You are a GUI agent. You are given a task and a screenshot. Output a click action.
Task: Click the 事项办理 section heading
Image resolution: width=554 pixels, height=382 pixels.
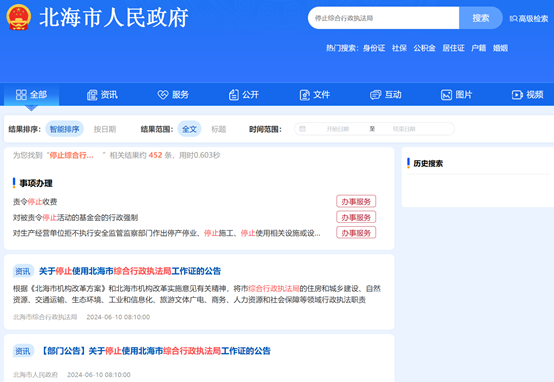pyautogui.click(x=36, y=183)
